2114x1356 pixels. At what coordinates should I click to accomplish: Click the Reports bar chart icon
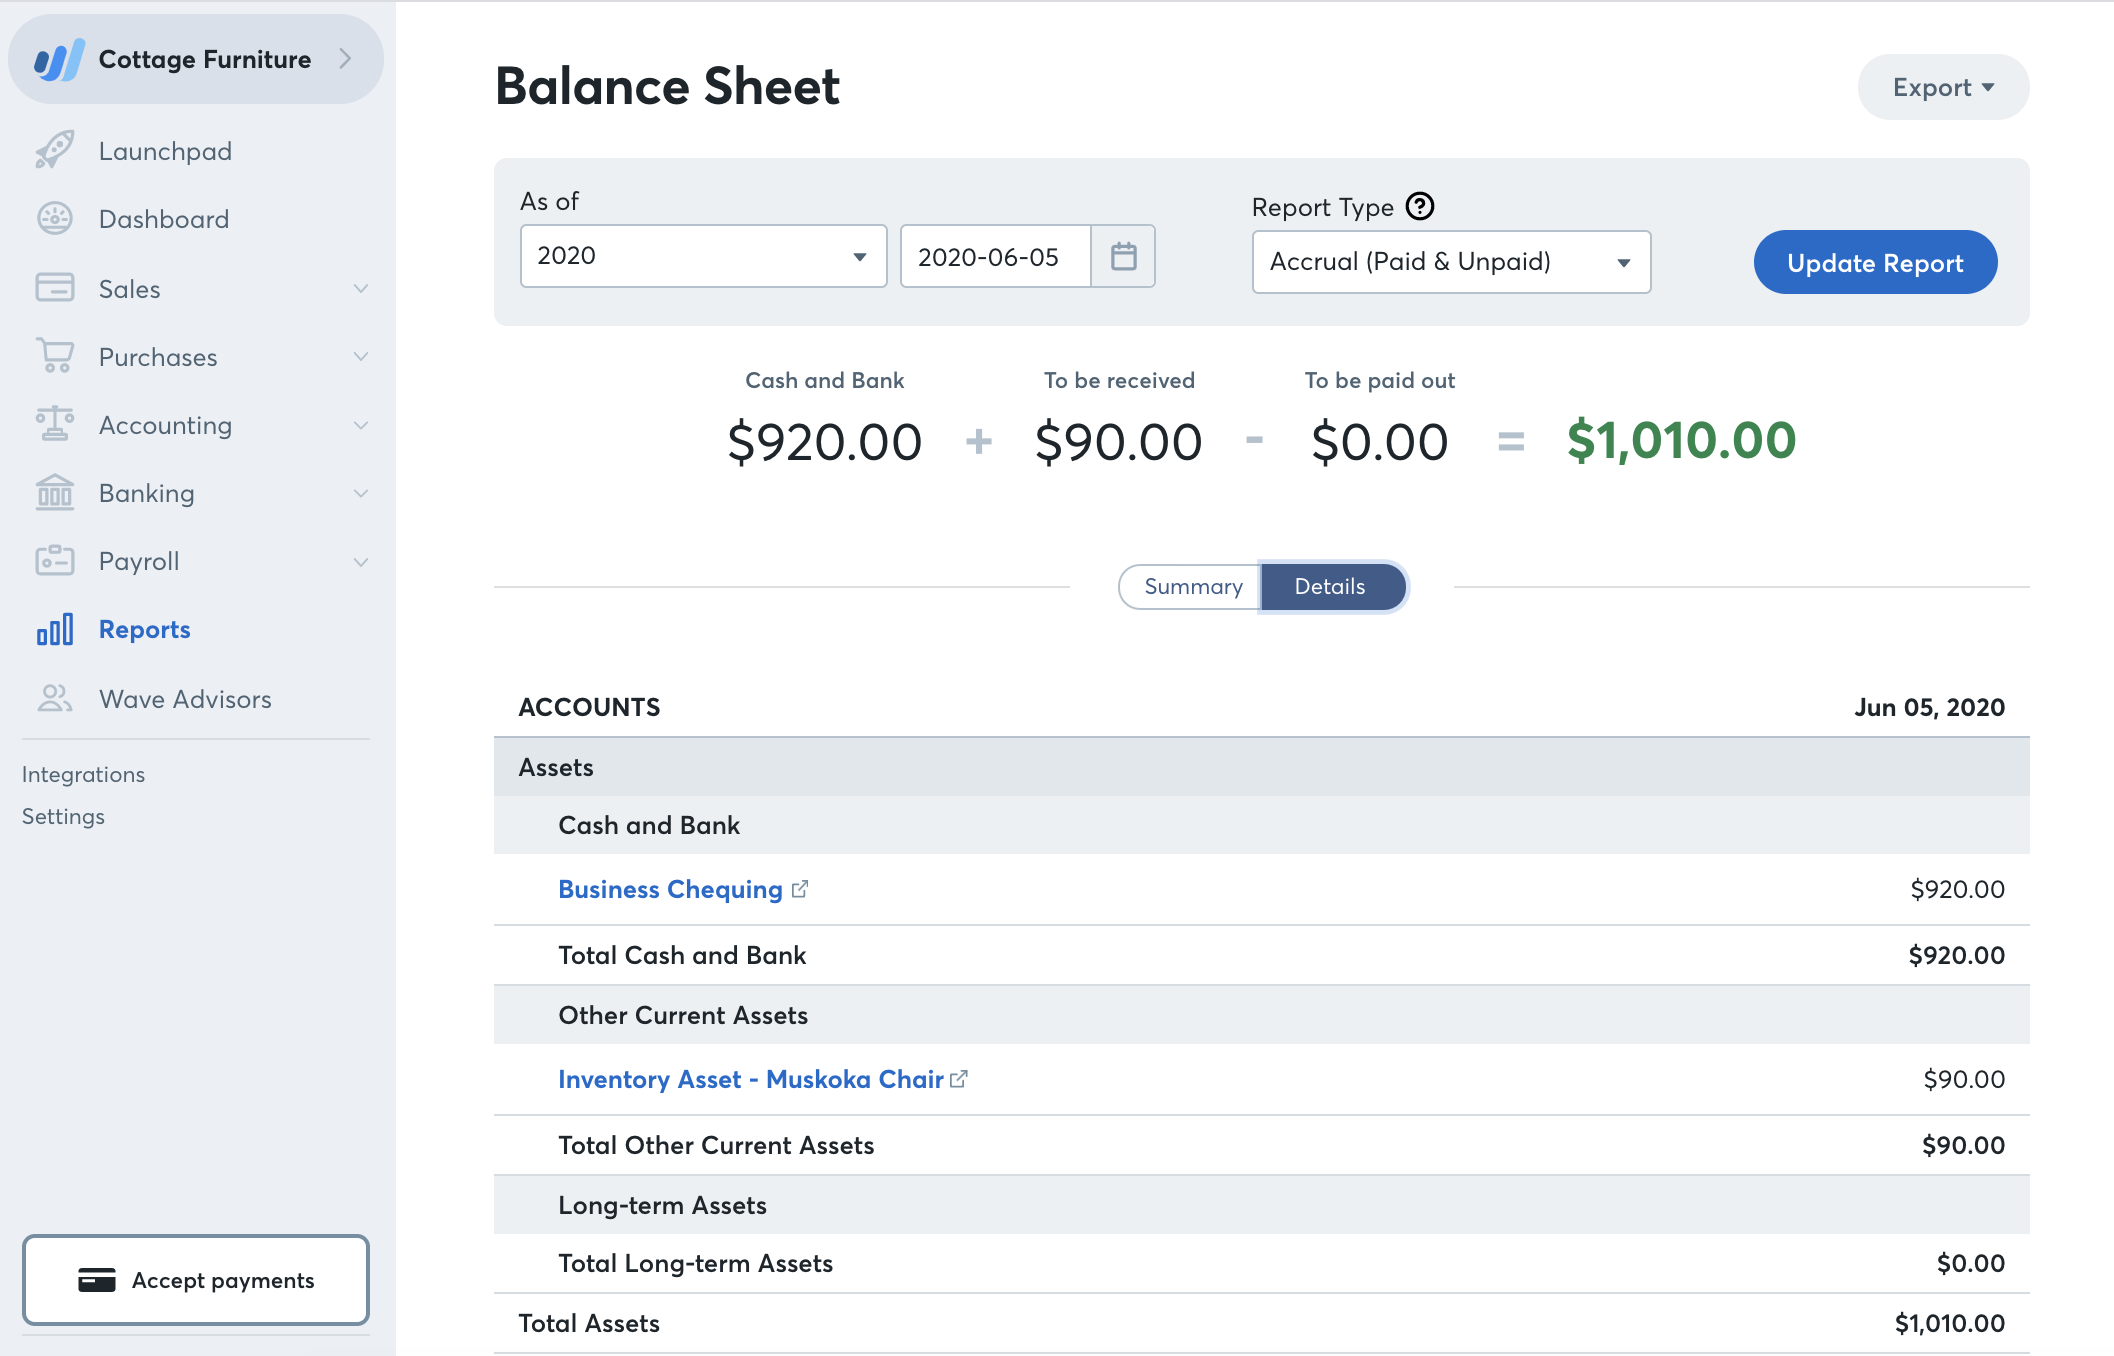coord(55,629)
